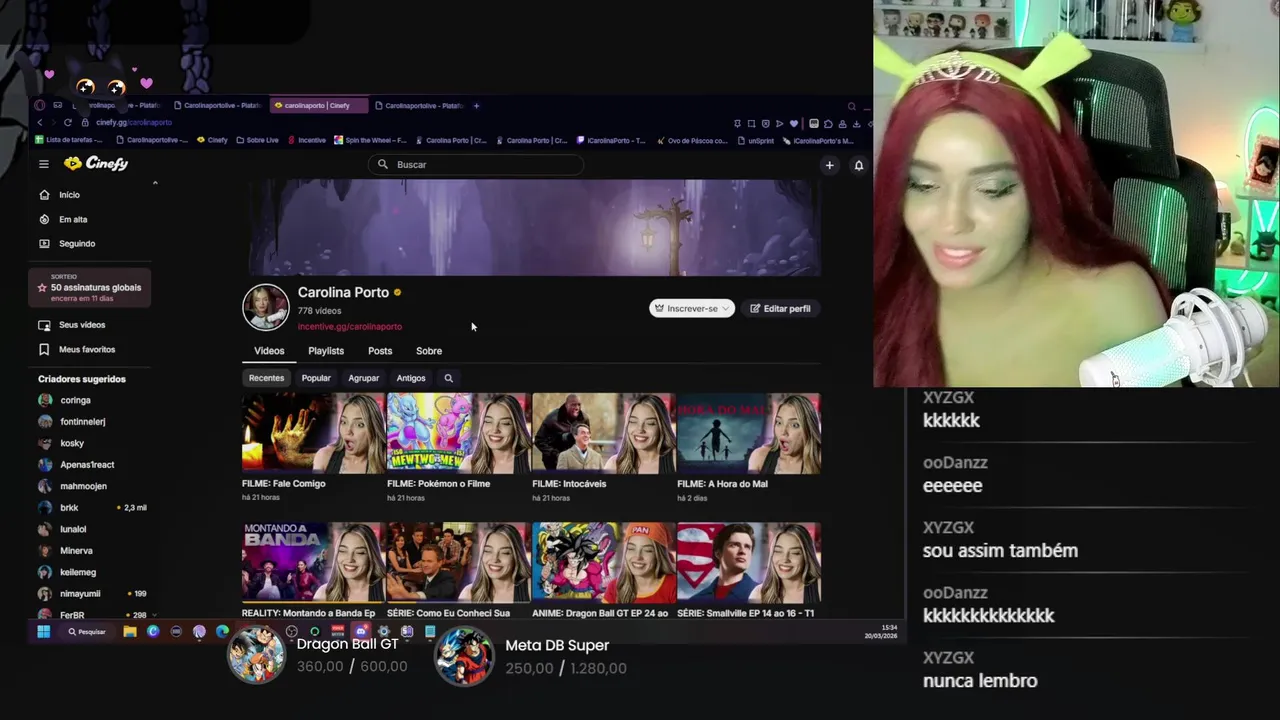Screen dimensions: 1280x720
Task: Open video FILME: A Hora do Mal thumbnail
Action: point(748,433)
